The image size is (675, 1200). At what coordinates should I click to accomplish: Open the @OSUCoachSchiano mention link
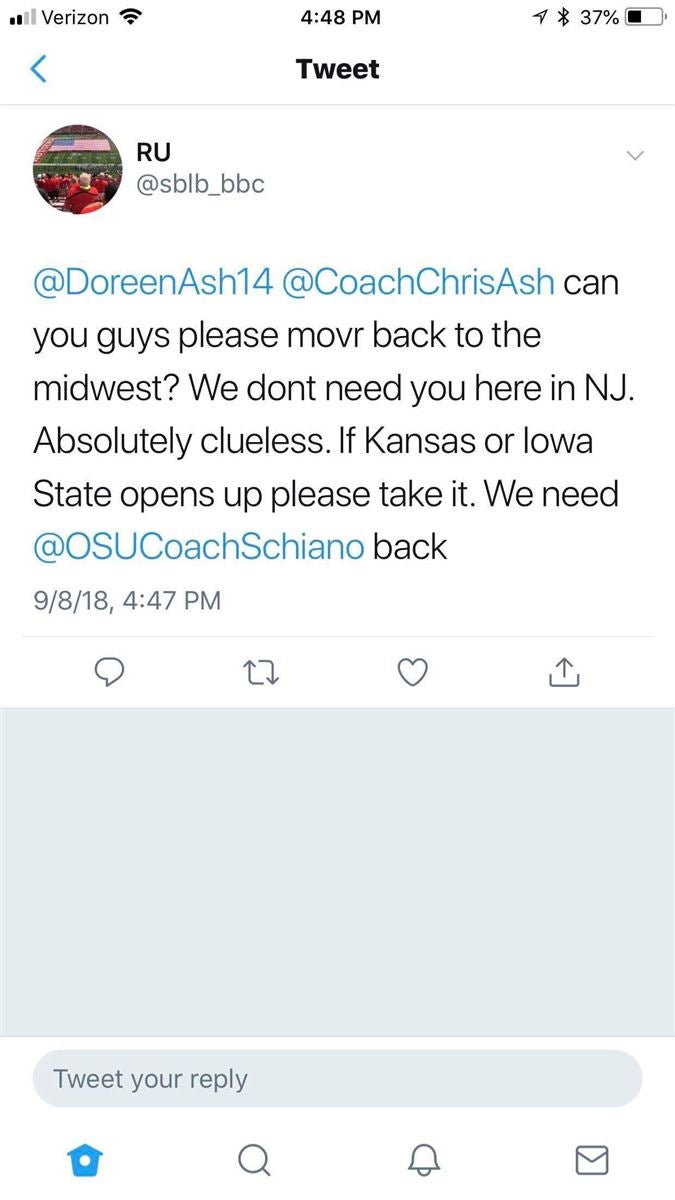tap(198, 546)
